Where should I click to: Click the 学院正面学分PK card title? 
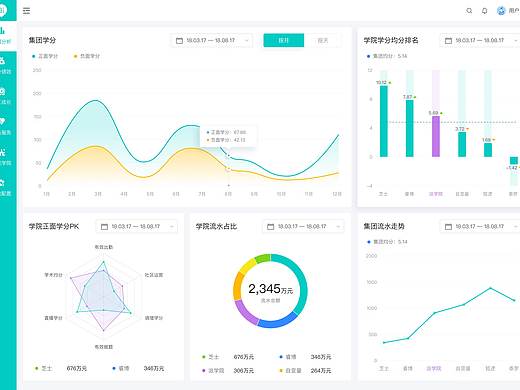pos(54,226)
